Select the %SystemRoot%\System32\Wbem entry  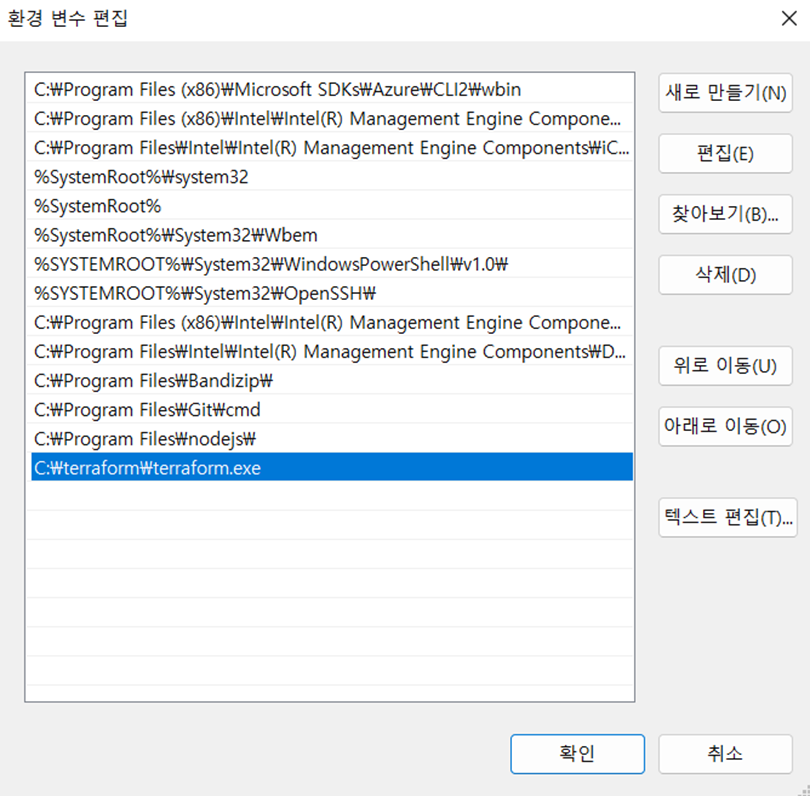click(x=332, y=235)
